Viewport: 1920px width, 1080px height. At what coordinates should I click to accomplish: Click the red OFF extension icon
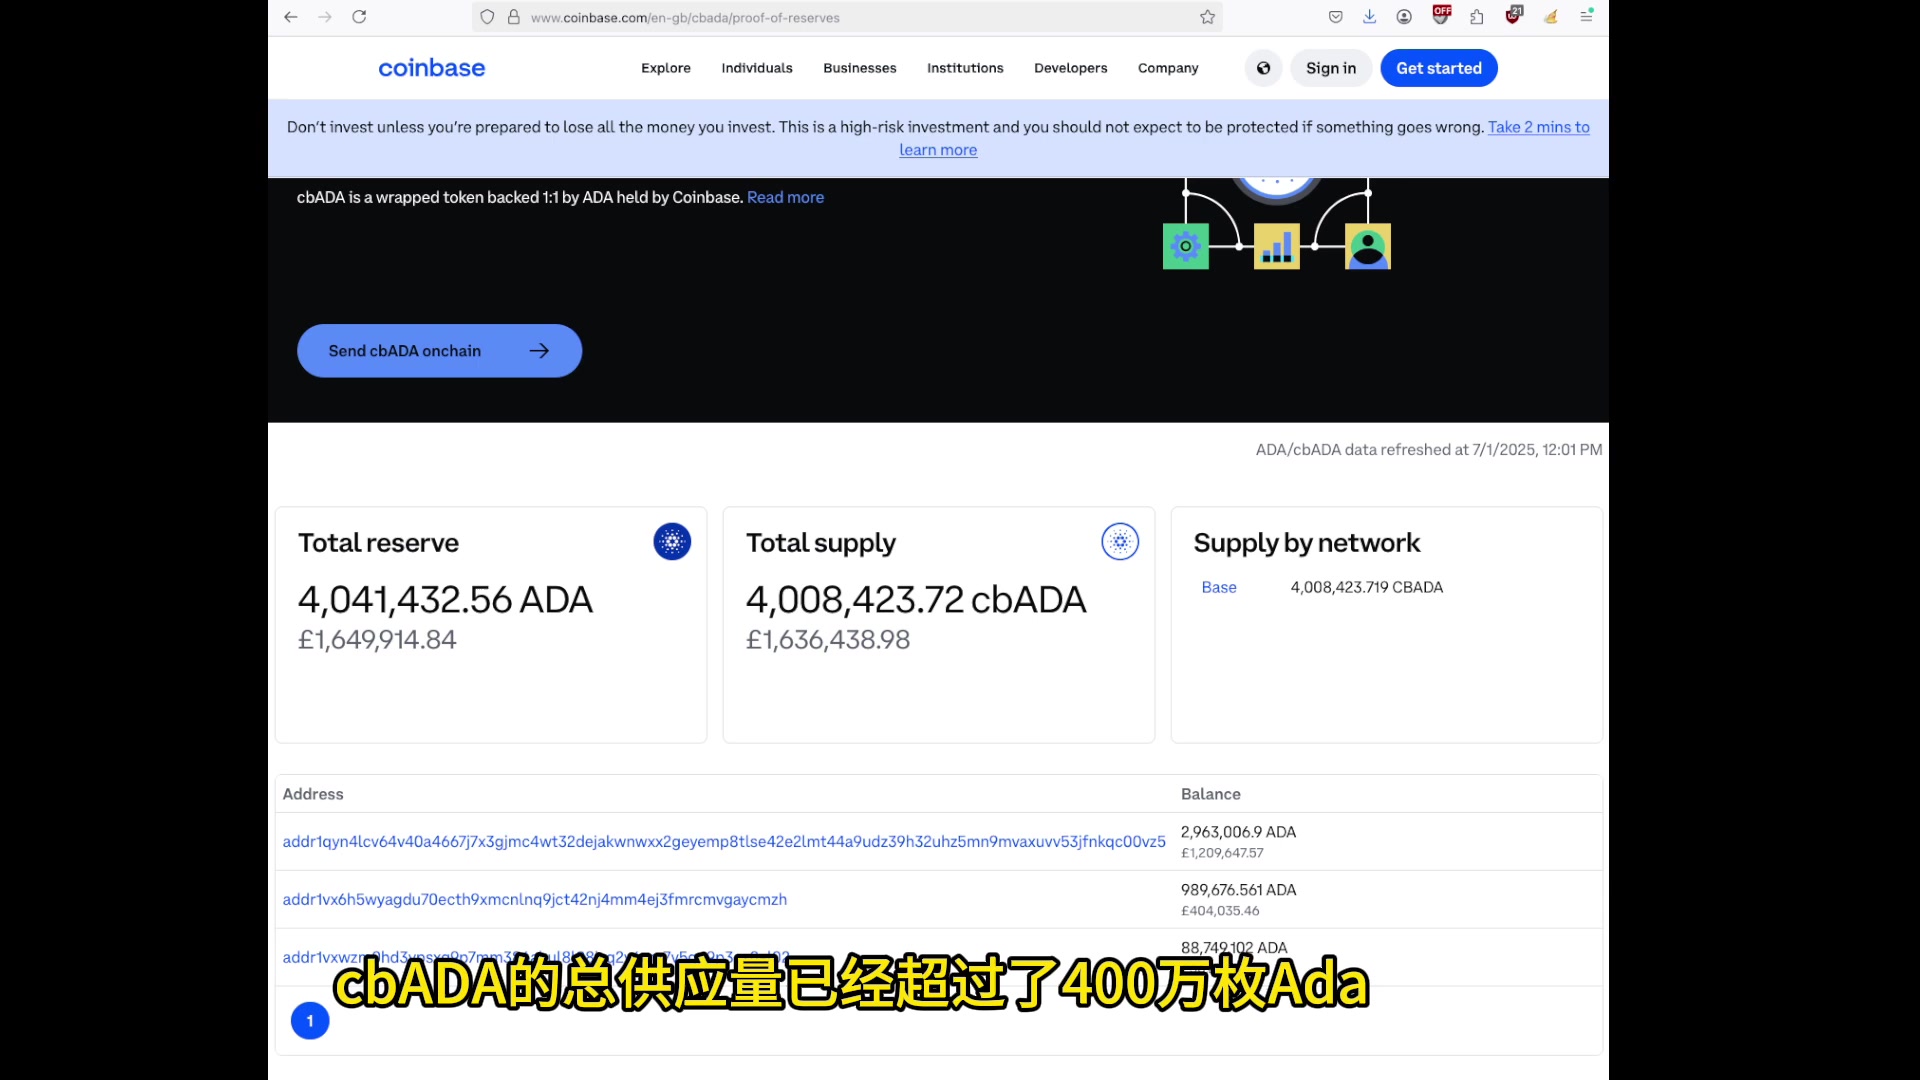pos(1441,15)
